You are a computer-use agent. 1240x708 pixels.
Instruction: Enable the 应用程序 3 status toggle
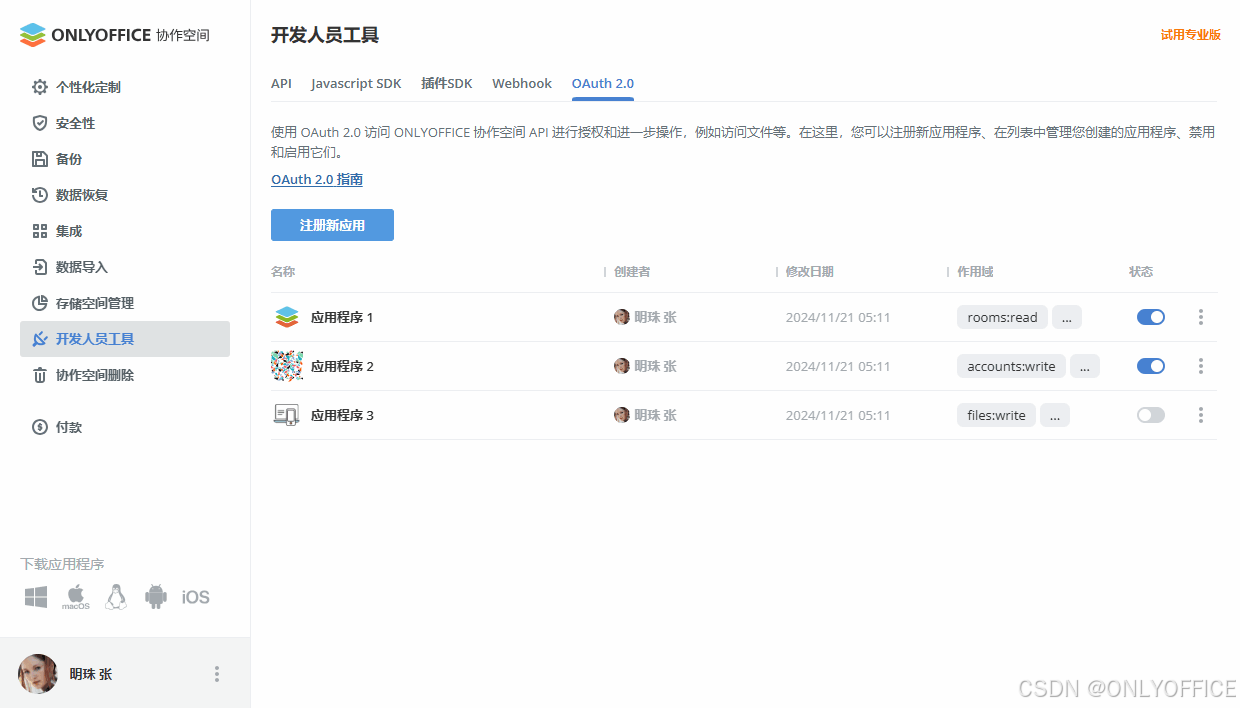pyautogui.click(x=1151, y=415)
